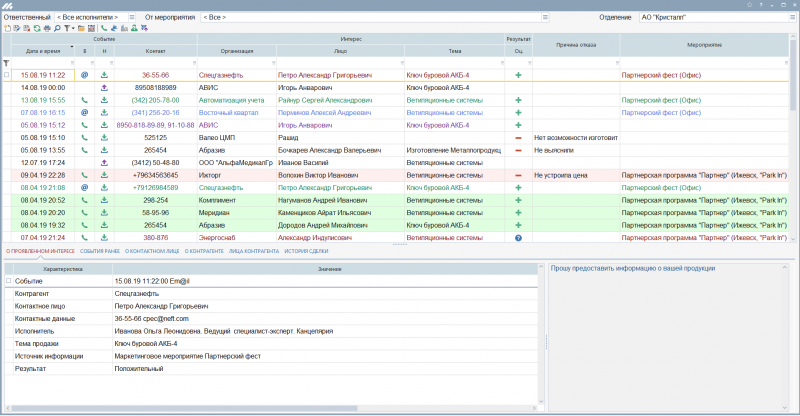The image size is (800, 416).
Task: Click the Лицо column header
Action: pos(340,51)
